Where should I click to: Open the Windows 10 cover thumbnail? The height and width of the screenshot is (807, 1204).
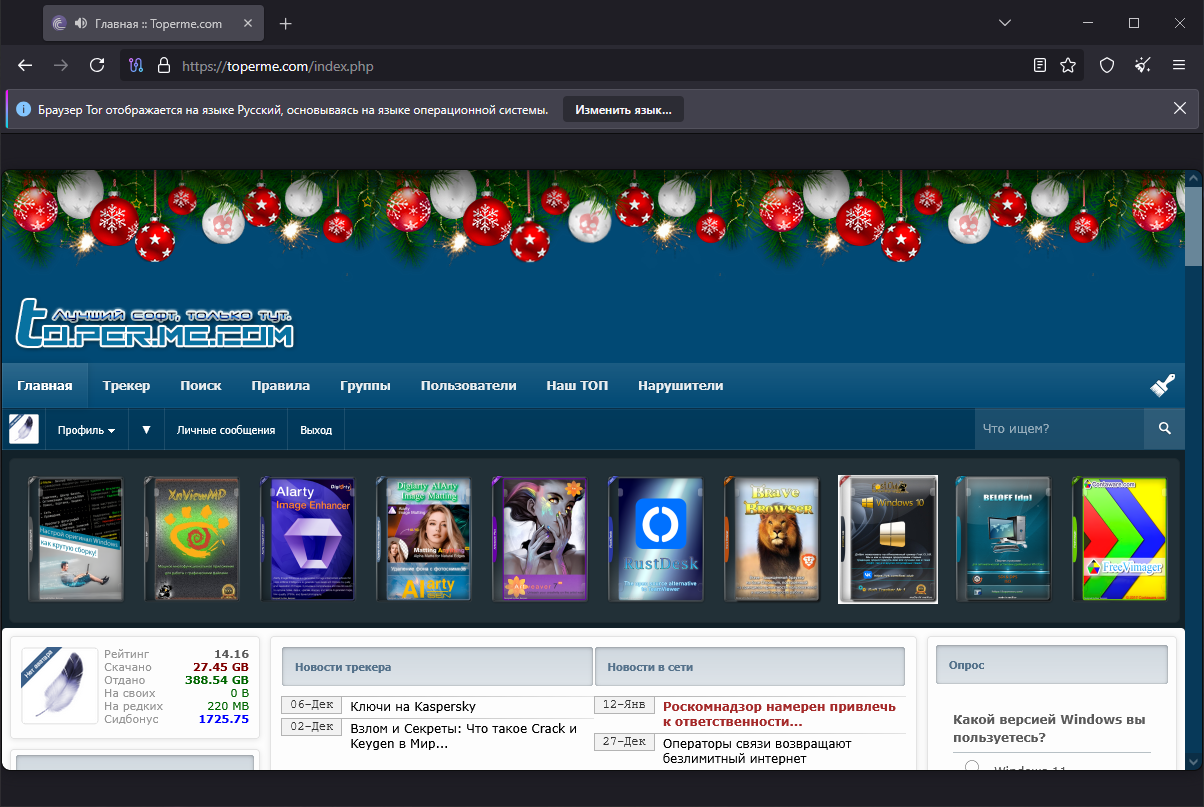888,539
